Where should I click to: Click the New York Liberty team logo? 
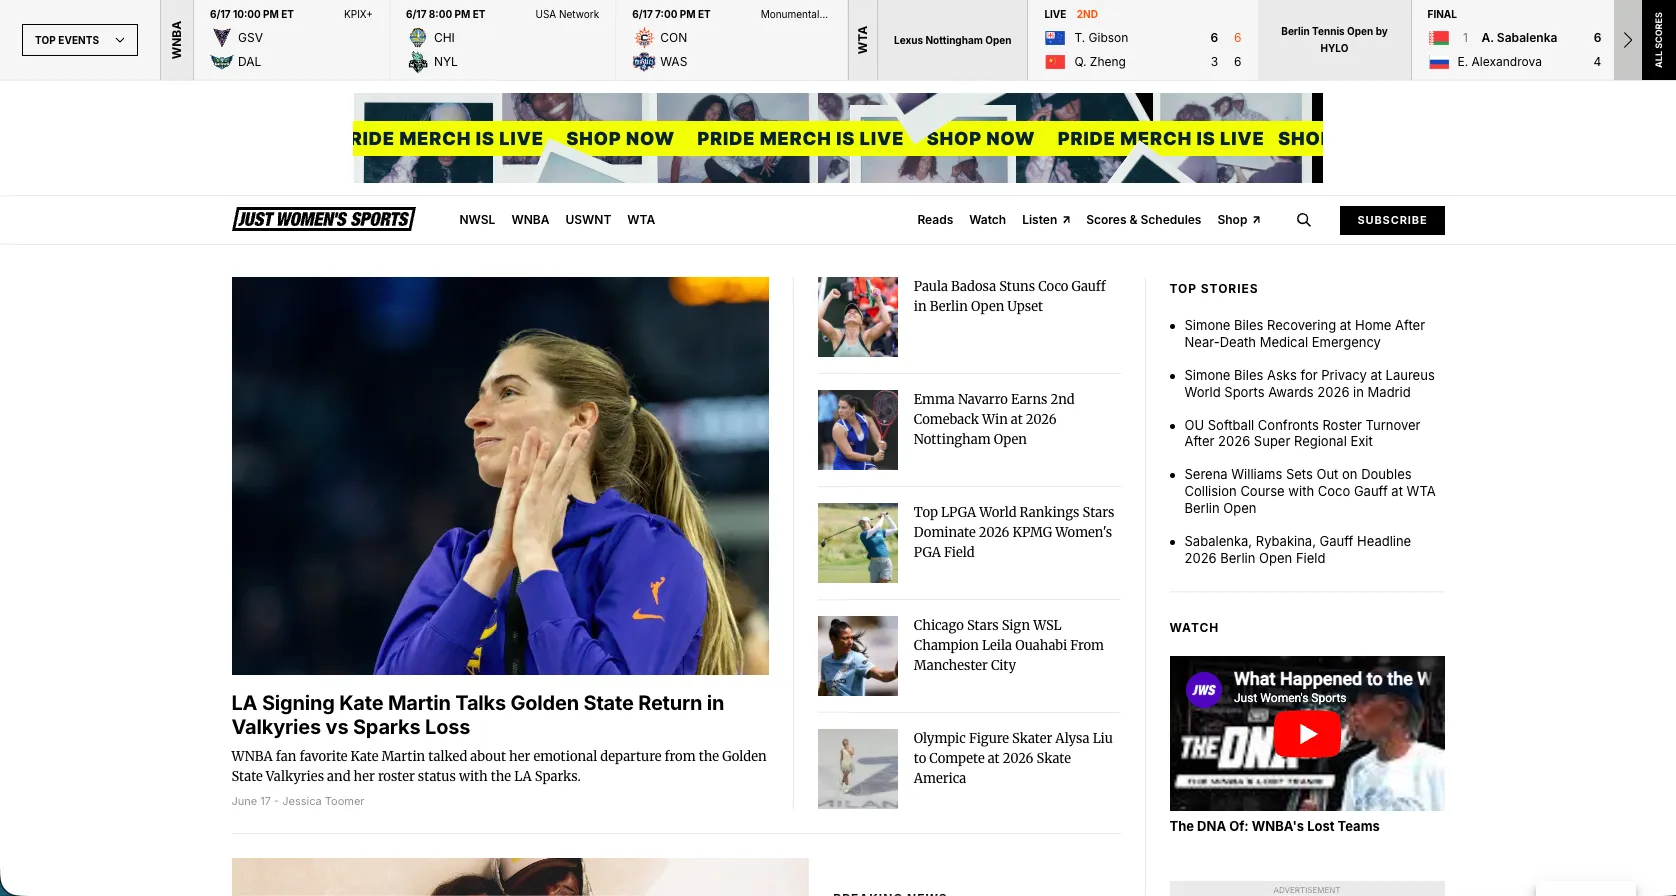[418, 62]
